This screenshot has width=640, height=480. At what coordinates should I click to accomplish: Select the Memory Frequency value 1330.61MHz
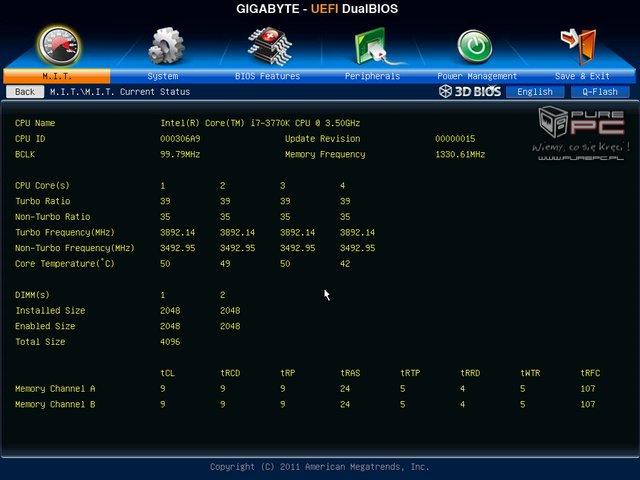tap(460, 155)
